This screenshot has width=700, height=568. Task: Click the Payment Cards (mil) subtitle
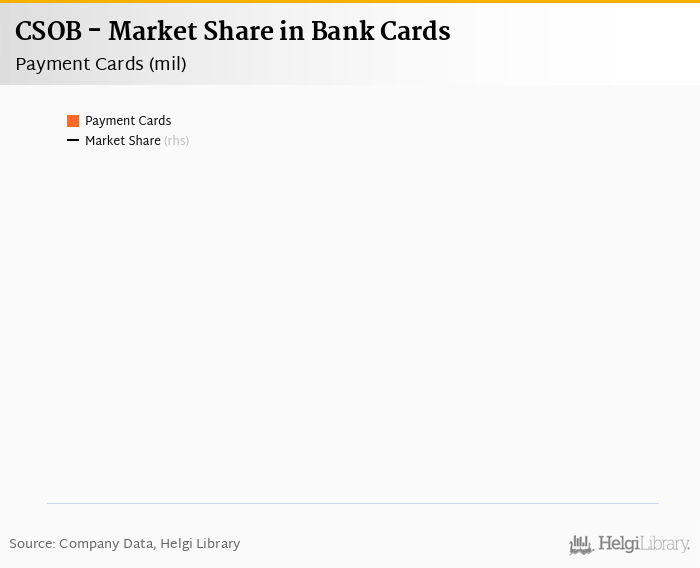click(101, 64)
